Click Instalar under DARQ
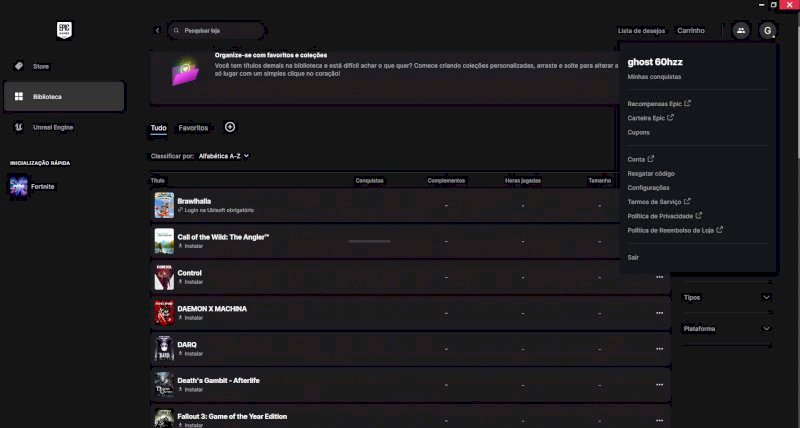800x428 pixels. pos(190,354)
